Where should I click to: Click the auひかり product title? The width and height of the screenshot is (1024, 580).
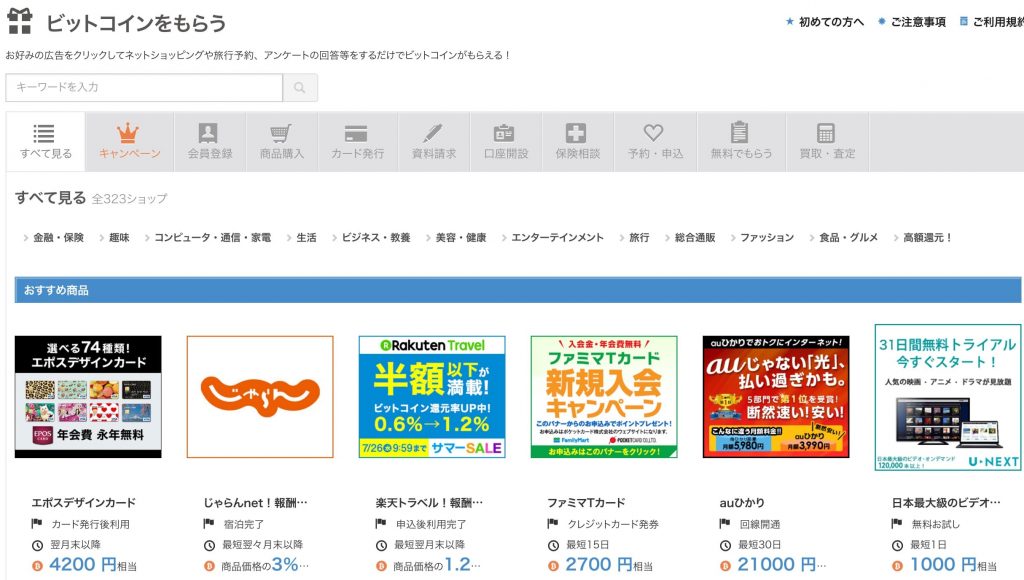coord(742,503)
